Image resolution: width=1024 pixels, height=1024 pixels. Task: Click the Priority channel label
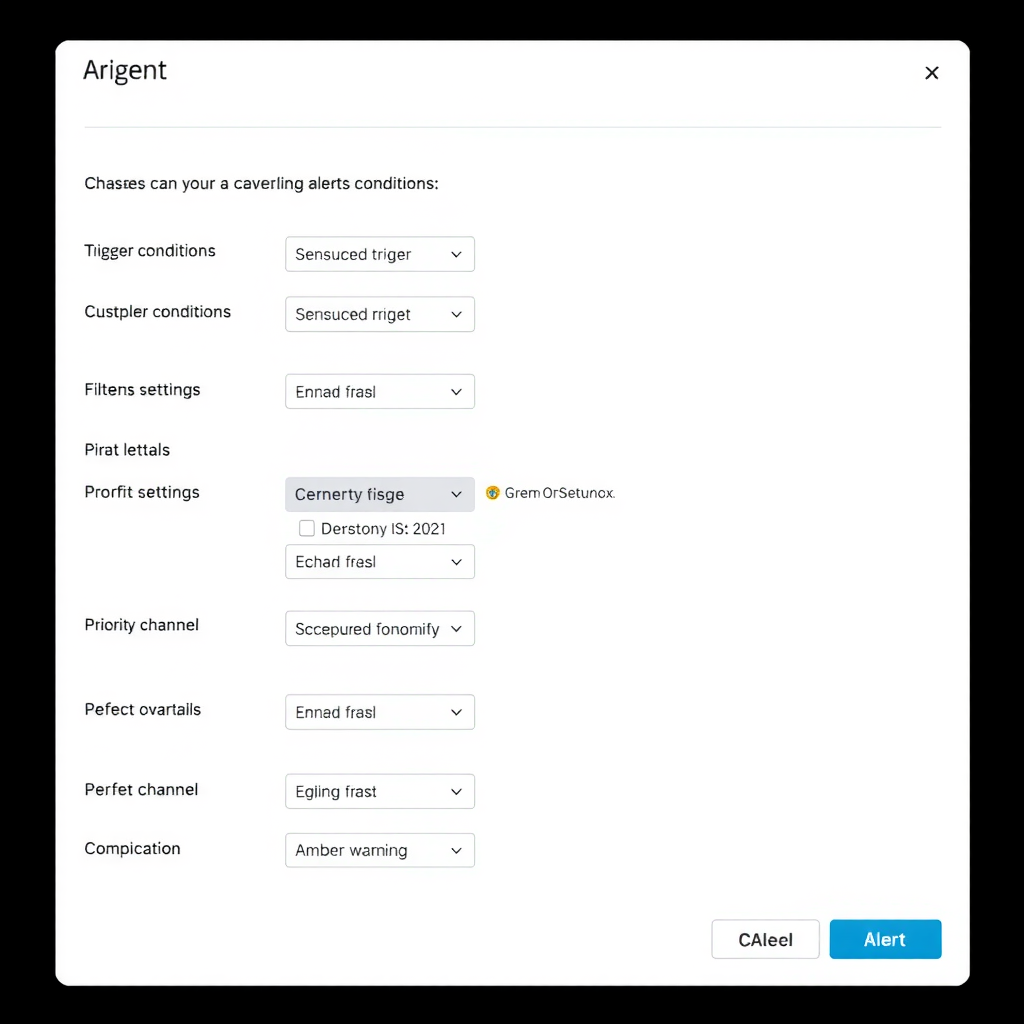coord(142,625)
